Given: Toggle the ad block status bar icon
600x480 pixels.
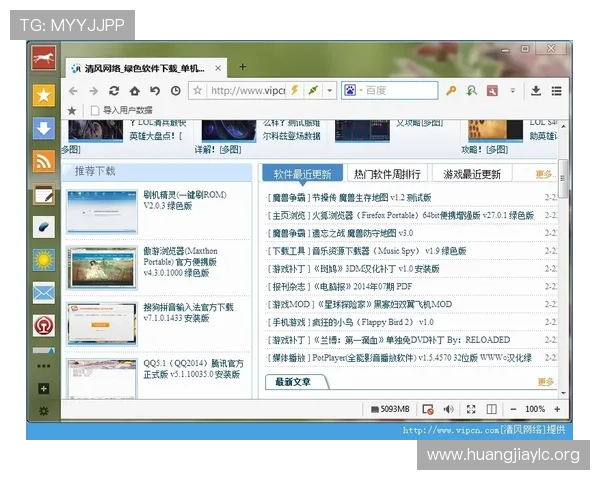Looking at the screenshot, I should [428, 410].
